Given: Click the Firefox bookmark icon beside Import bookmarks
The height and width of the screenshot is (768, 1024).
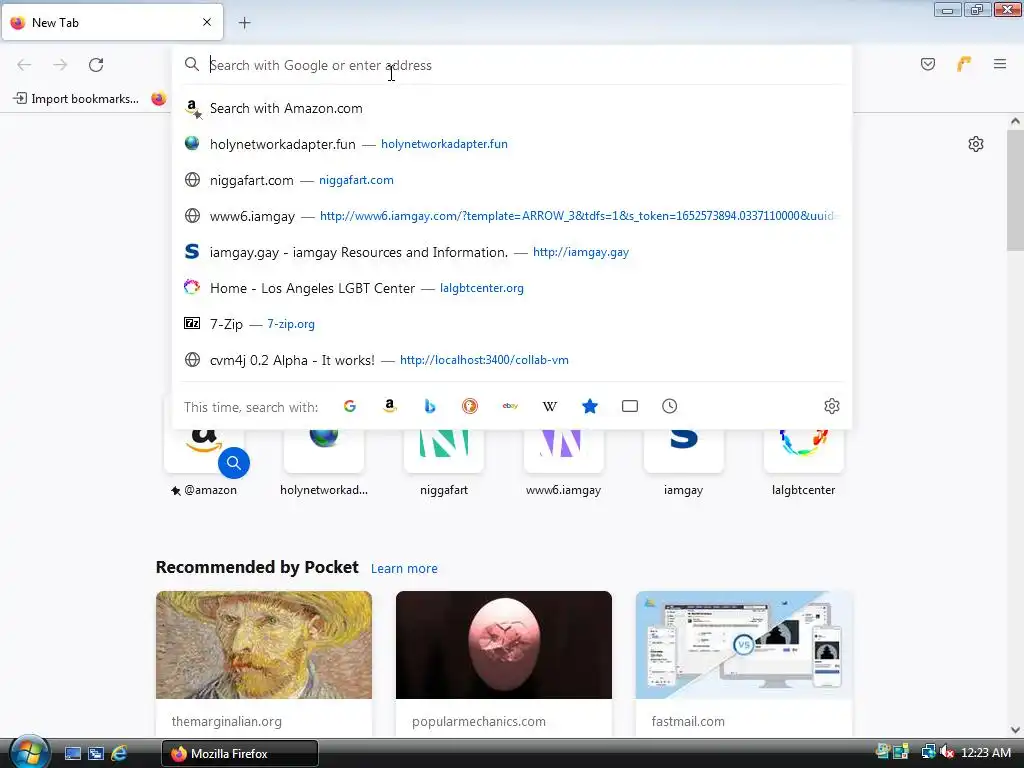Looking at the screenshot, I should tap(159, 99).
